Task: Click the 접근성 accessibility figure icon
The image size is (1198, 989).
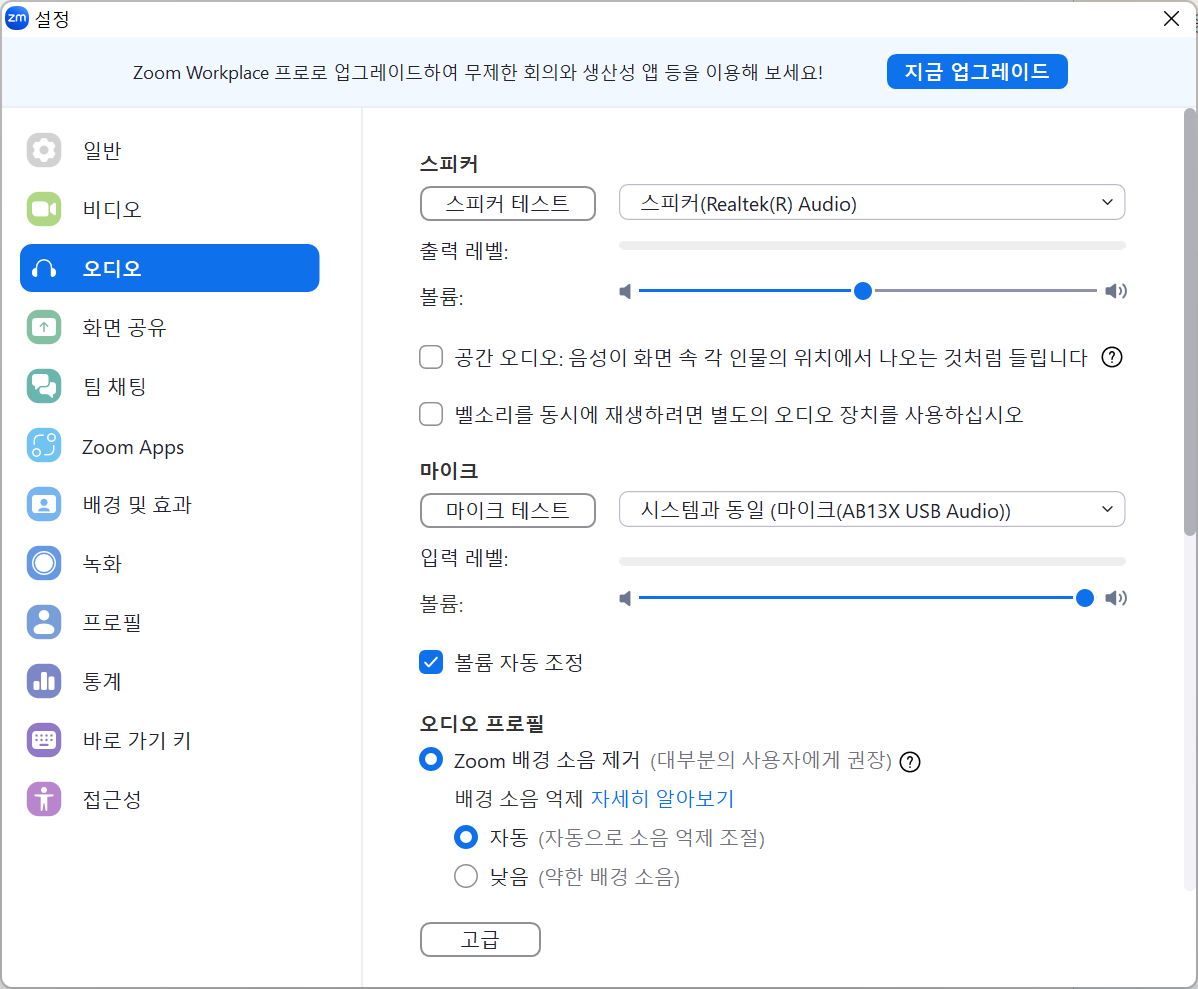Action: coord(44,799)
